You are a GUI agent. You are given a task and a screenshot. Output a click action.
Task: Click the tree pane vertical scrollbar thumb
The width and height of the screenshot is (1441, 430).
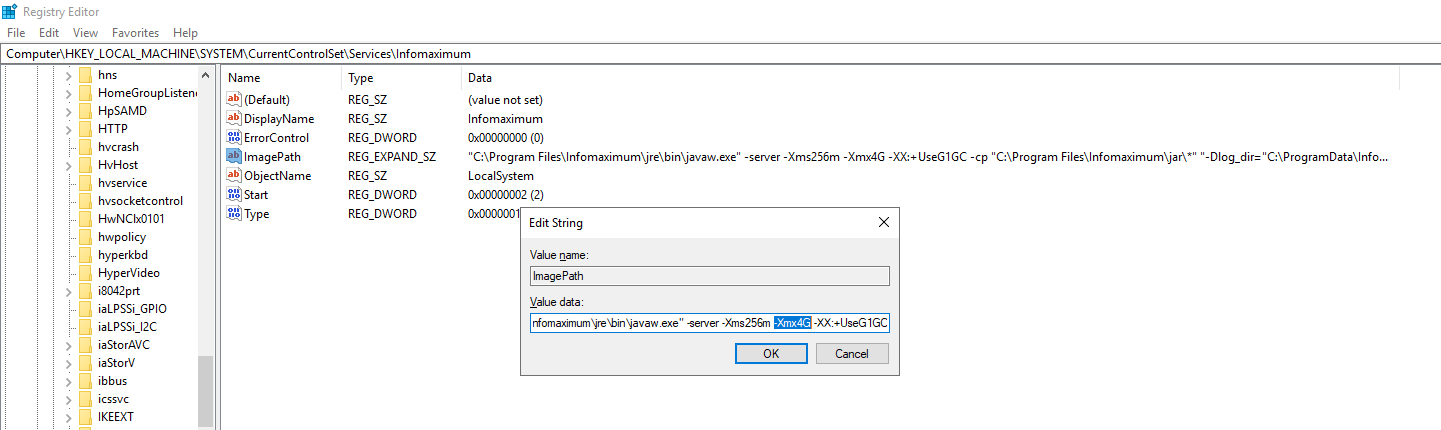point(206,392)
